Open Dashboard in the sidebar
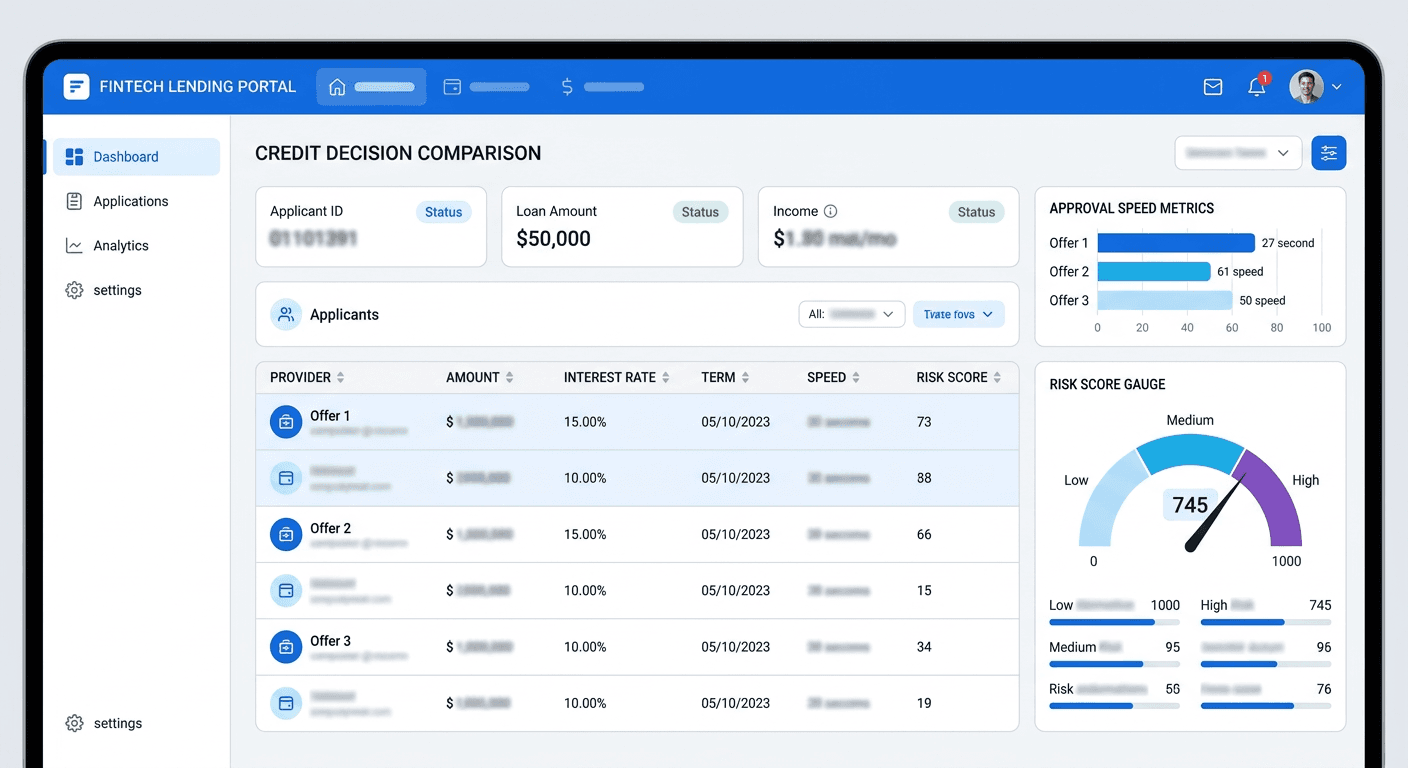This screenshot has height=768, width=1408. 136,157
